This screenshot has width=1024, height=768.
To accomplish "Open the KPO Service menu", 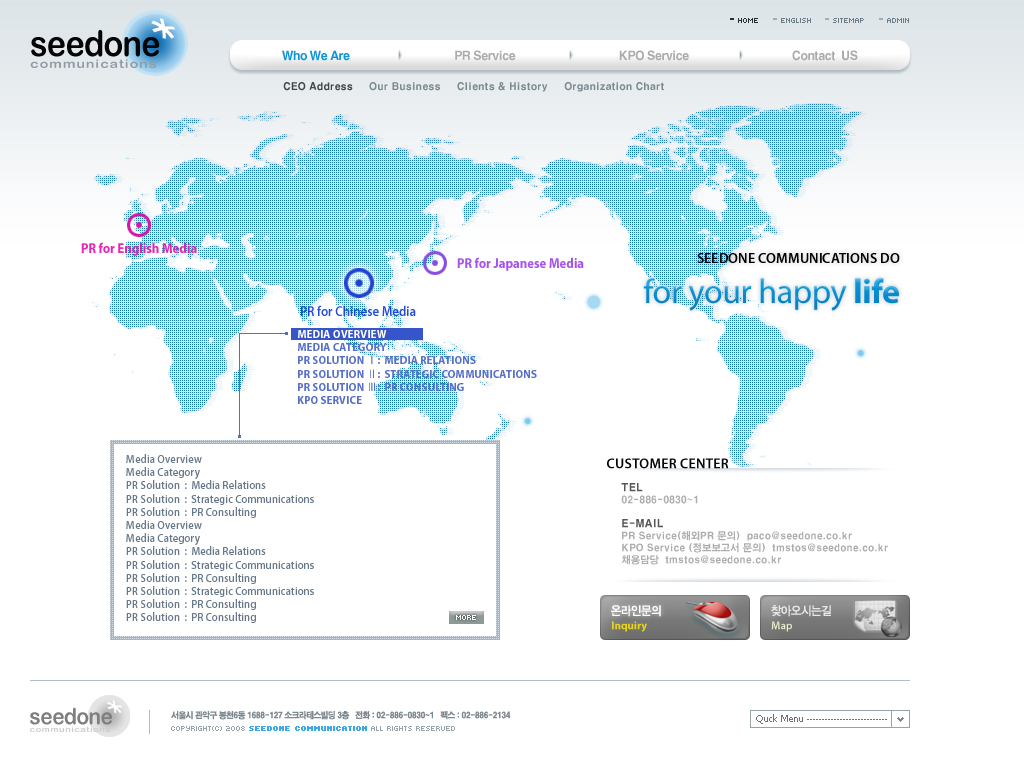I will click(x=653, y=56).
